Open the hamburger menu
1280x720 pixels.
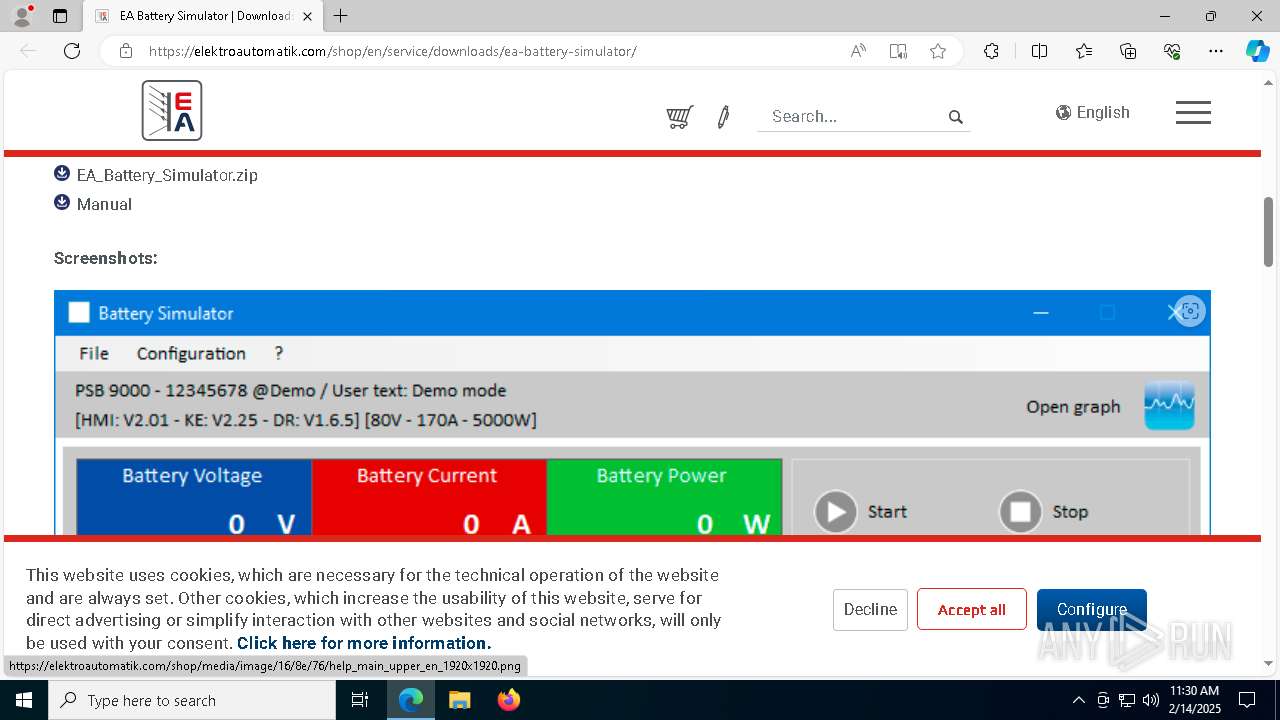[1193, 113]
